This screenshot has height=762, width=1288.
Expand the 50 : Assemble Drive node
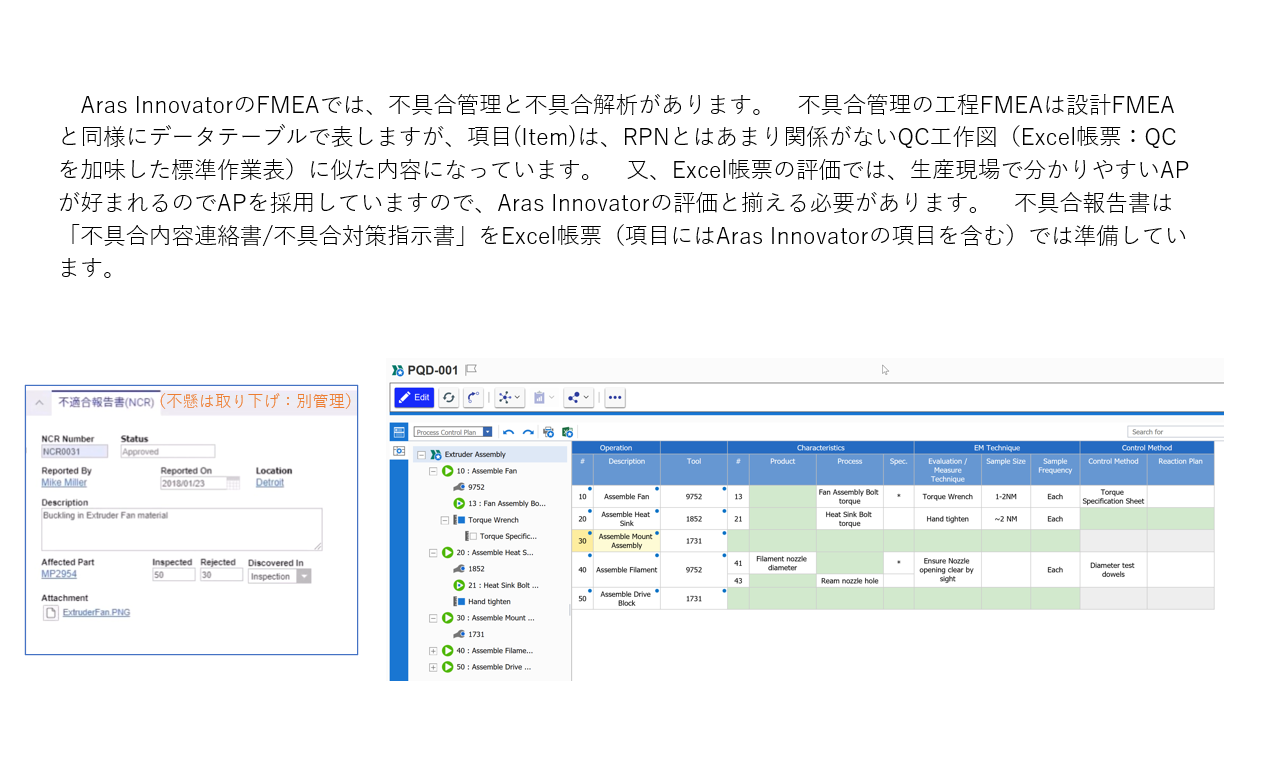coord(433,667)
